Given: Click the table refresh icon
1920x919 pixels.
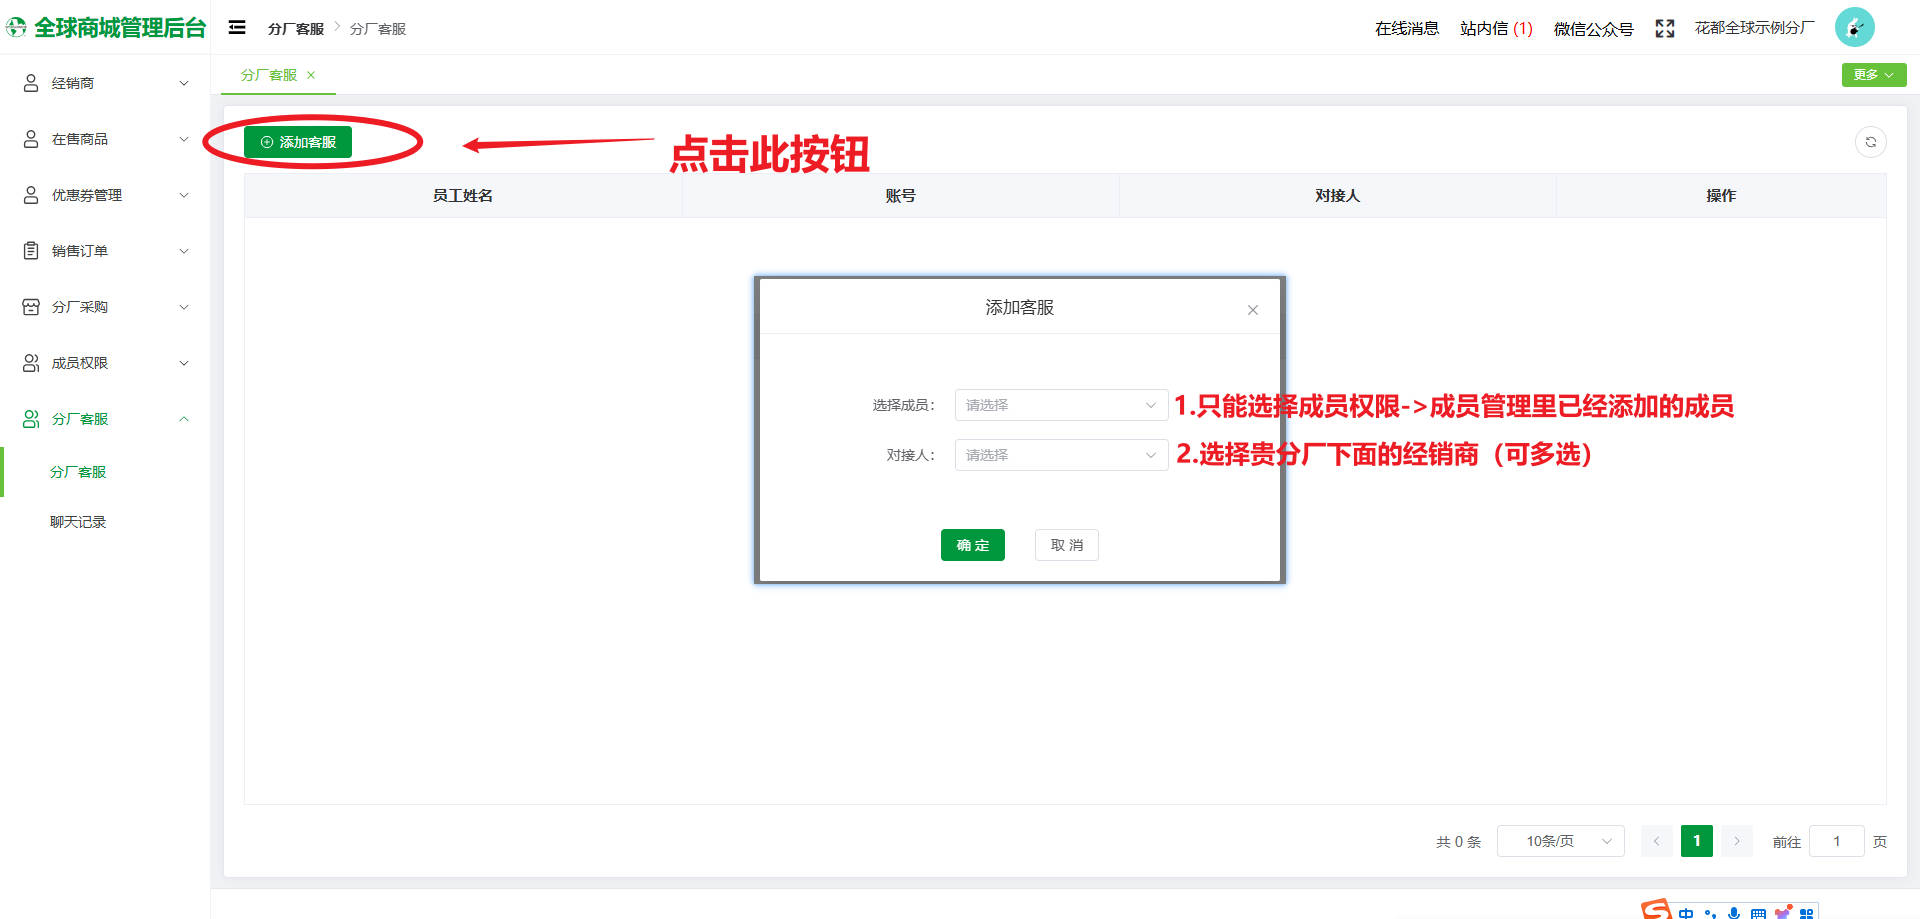Looking at the screenshot, I should coord(1870,142).
